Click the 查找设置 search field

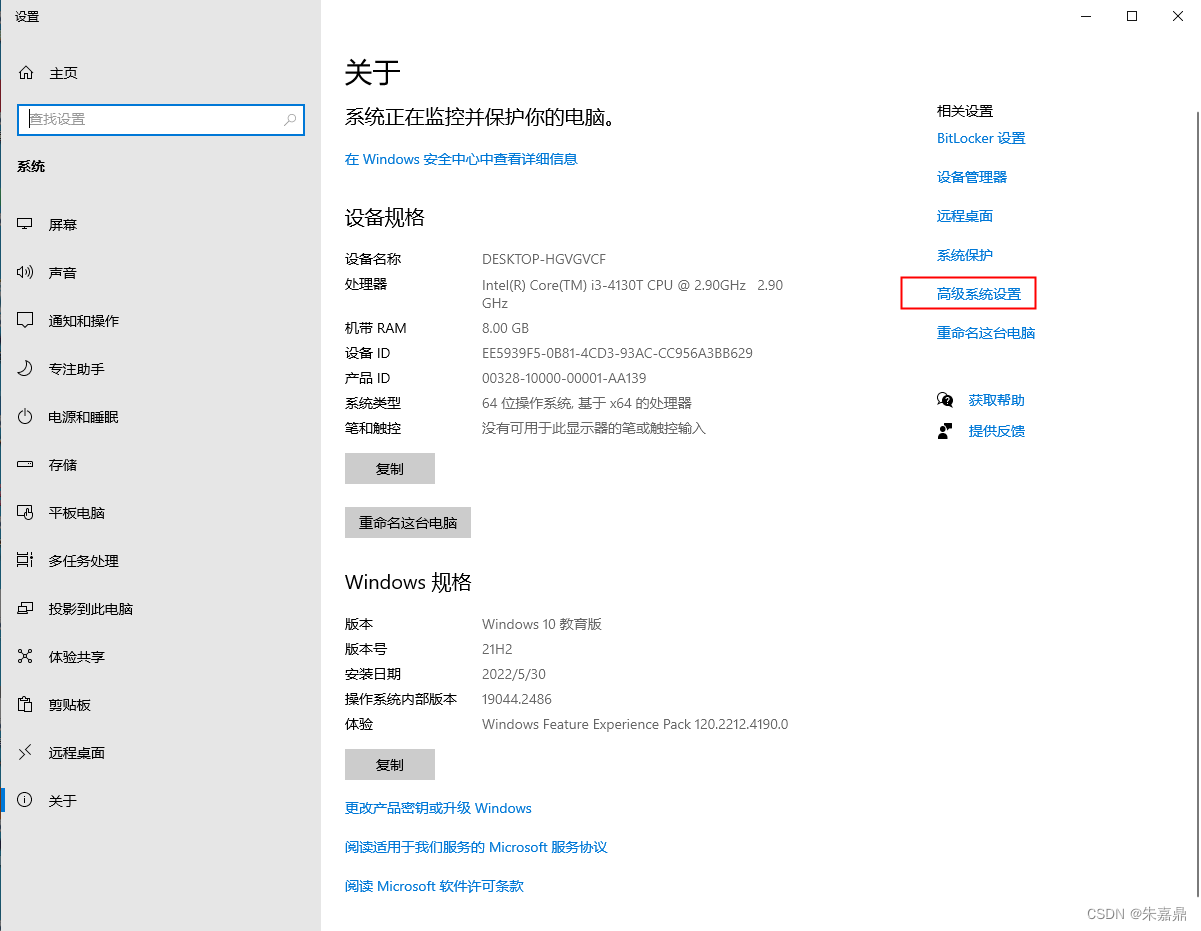tap(161, 119)
